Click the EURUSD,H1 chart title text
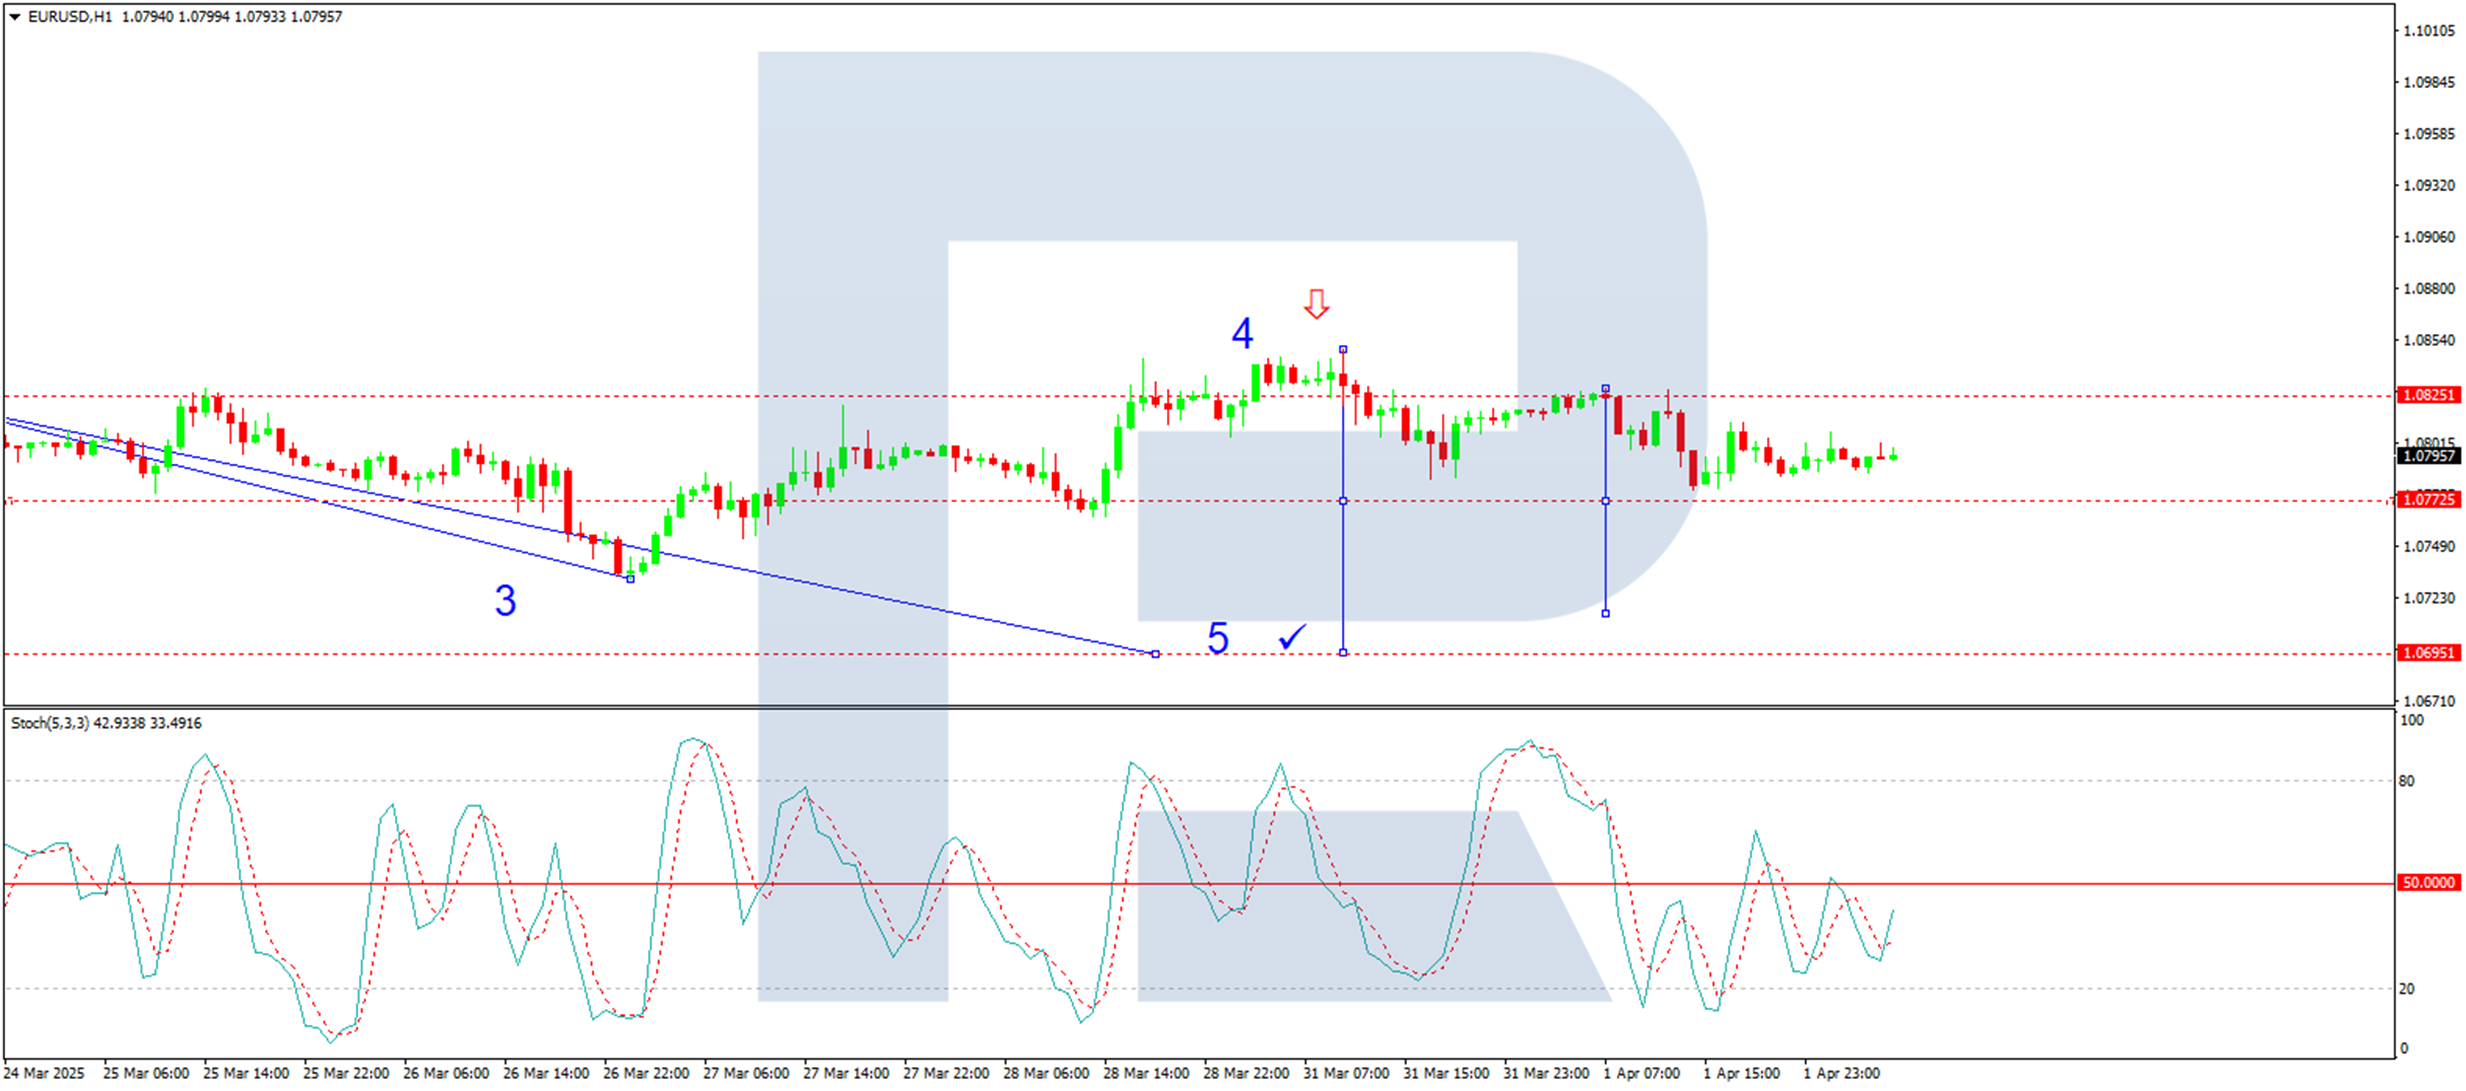The image size is (2466, 1091). tap(70, 17)
